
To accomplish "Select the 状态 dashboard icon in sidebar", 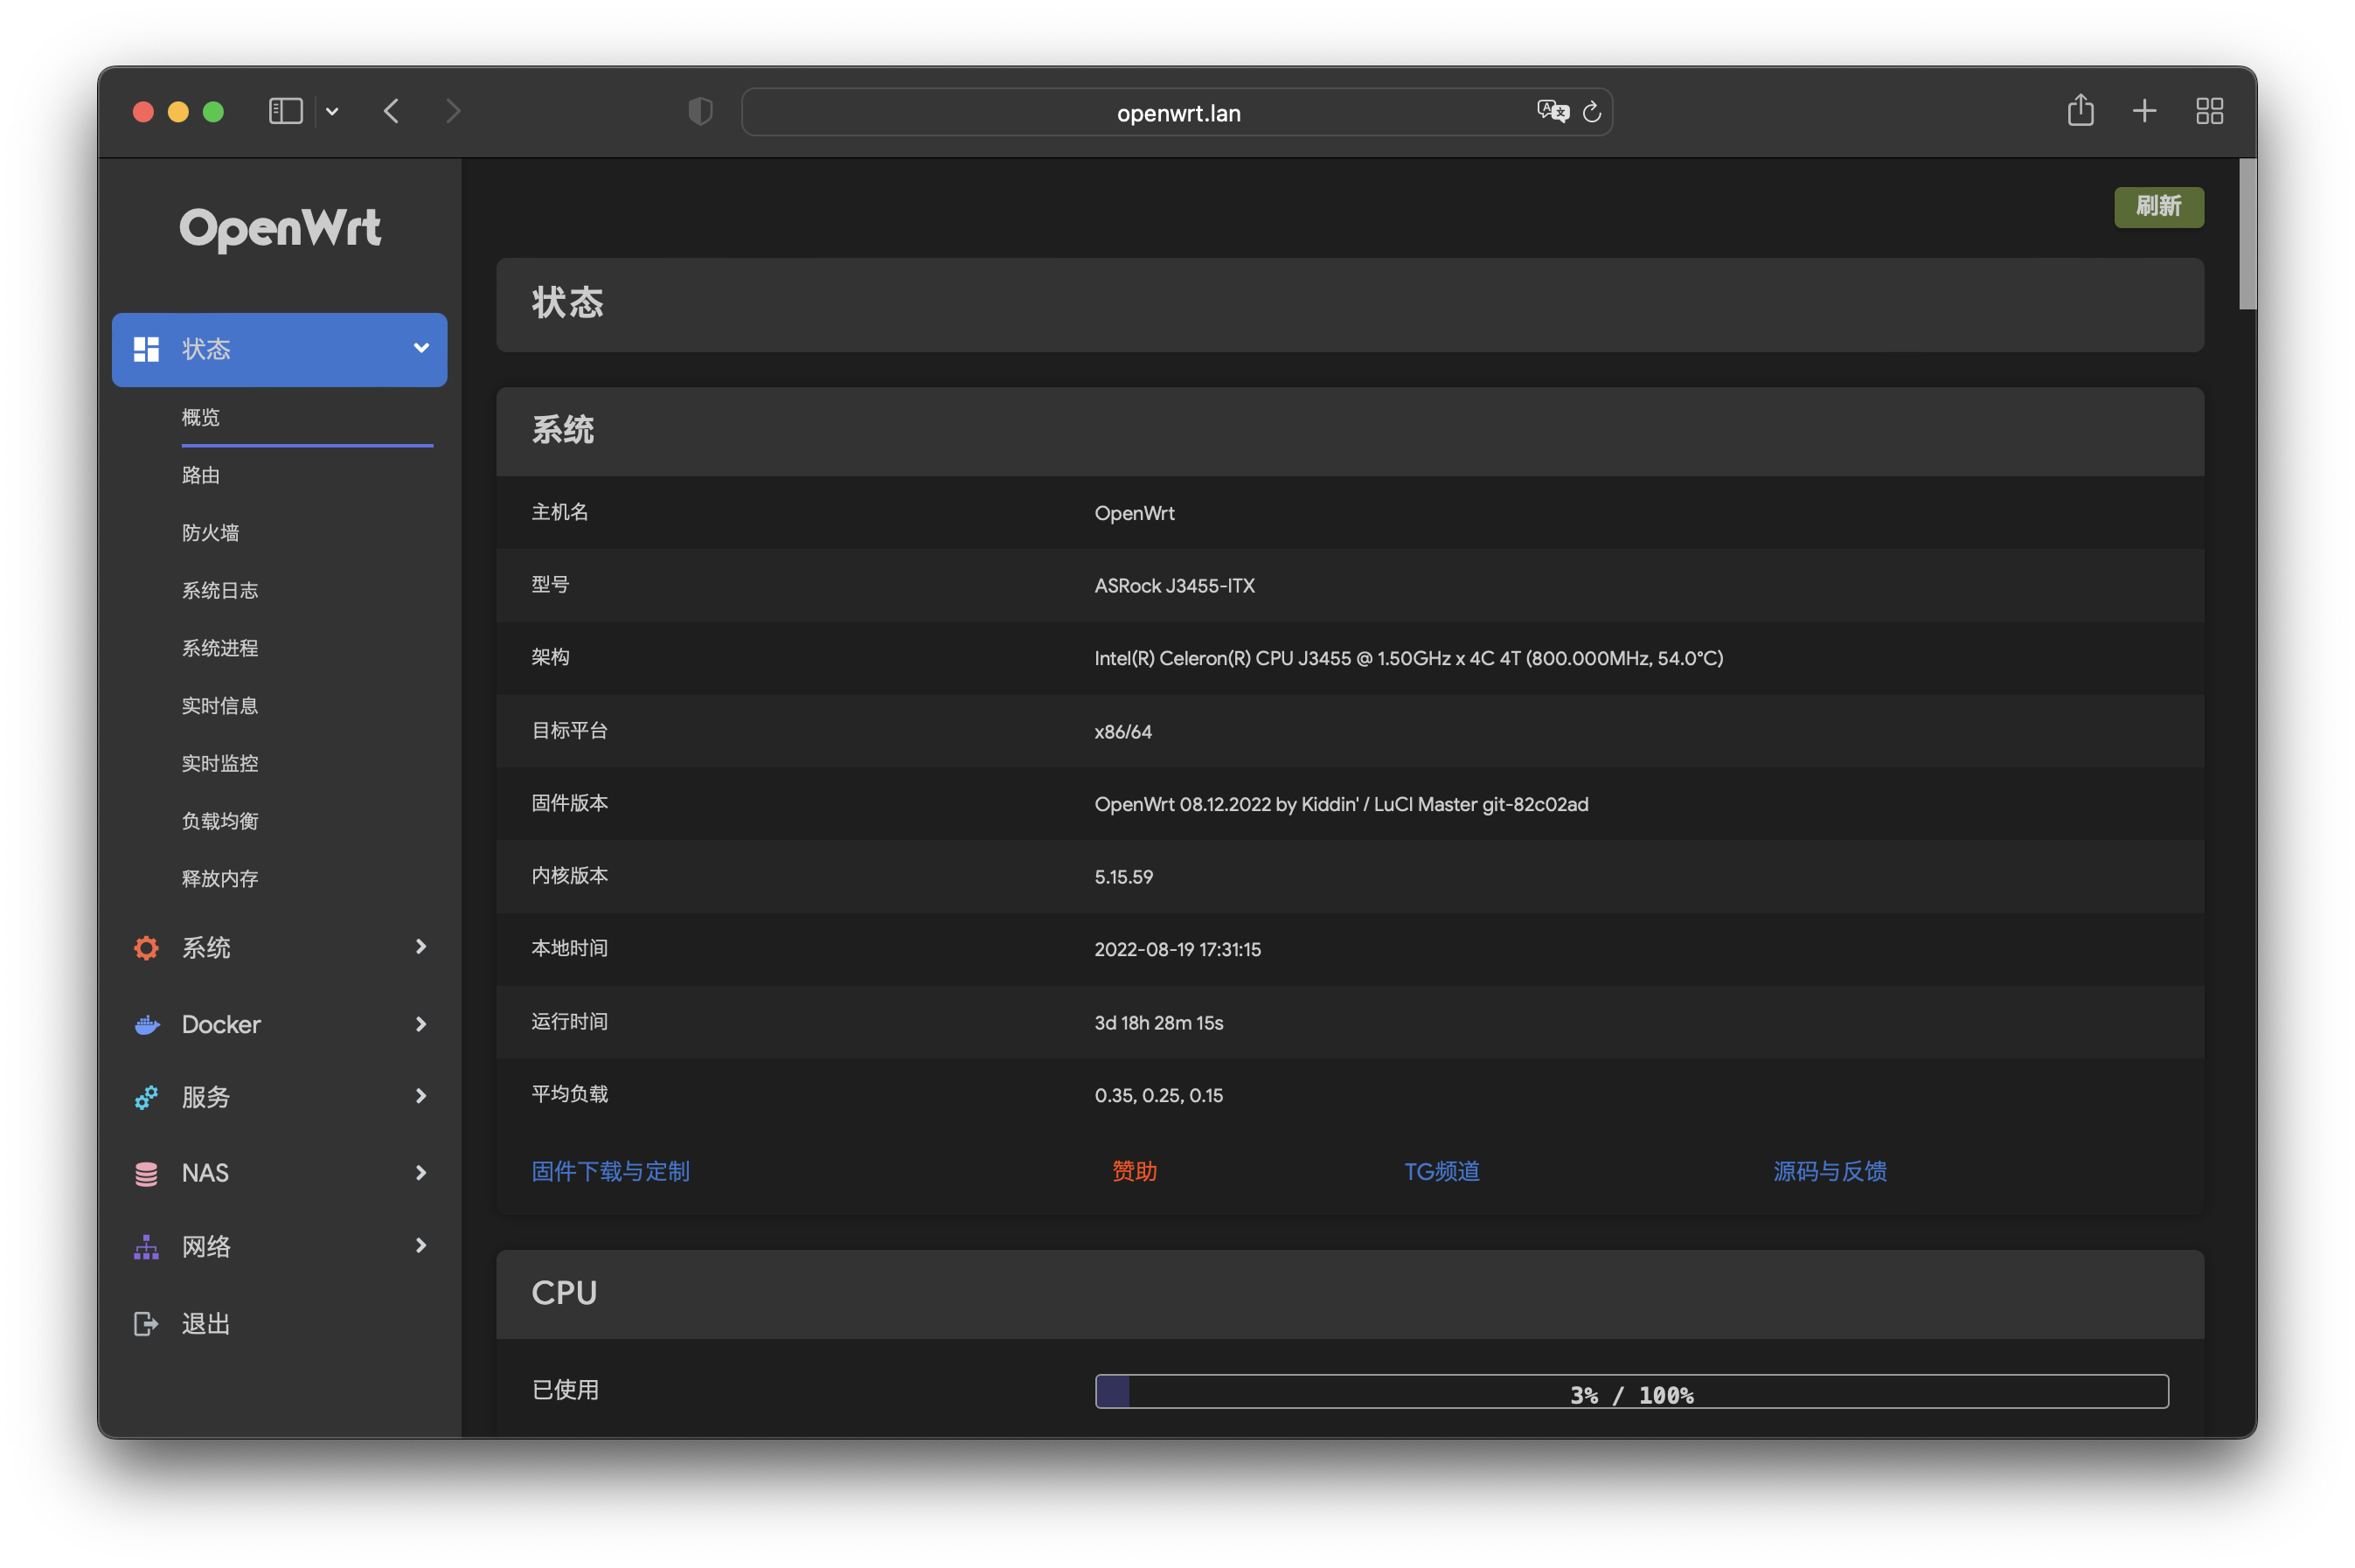I will [x=147, y=349].
